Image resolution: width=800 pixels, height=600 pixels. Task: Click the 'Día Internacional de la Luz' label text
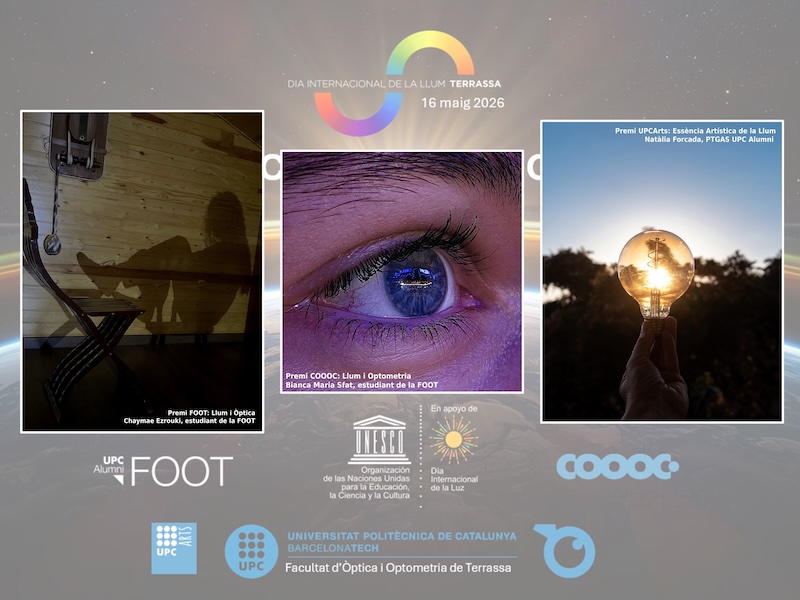pyautogui.click(x=454, y=479)
